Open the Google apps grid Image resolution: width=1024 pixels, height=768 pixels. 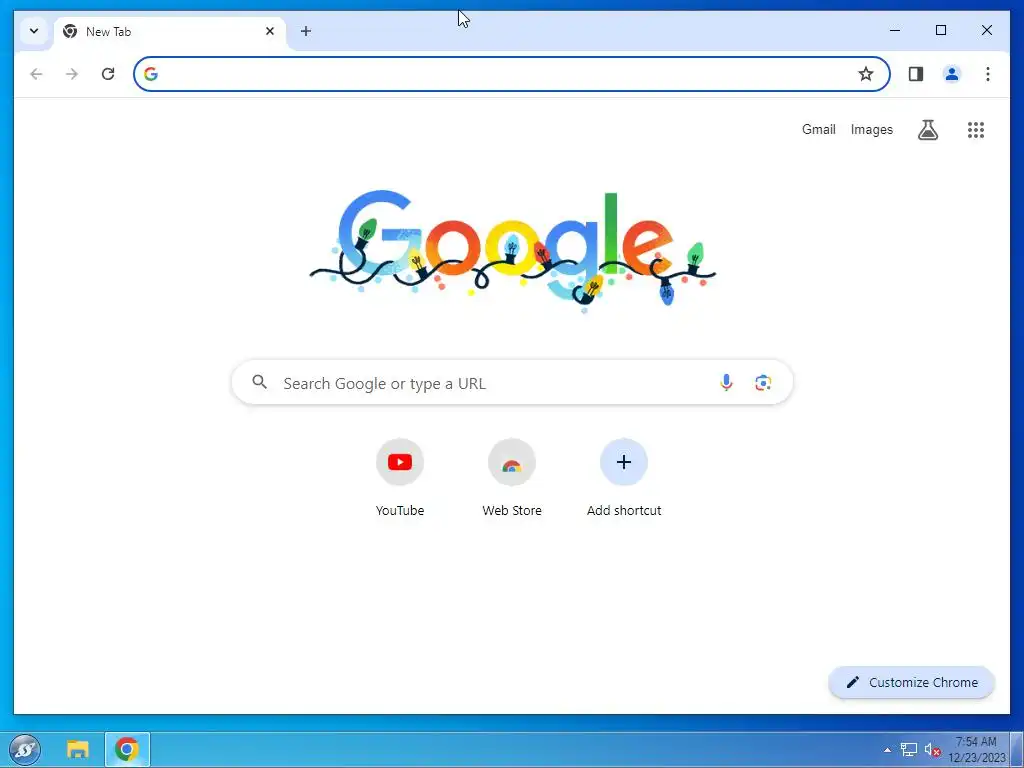[x=976, y=130]
